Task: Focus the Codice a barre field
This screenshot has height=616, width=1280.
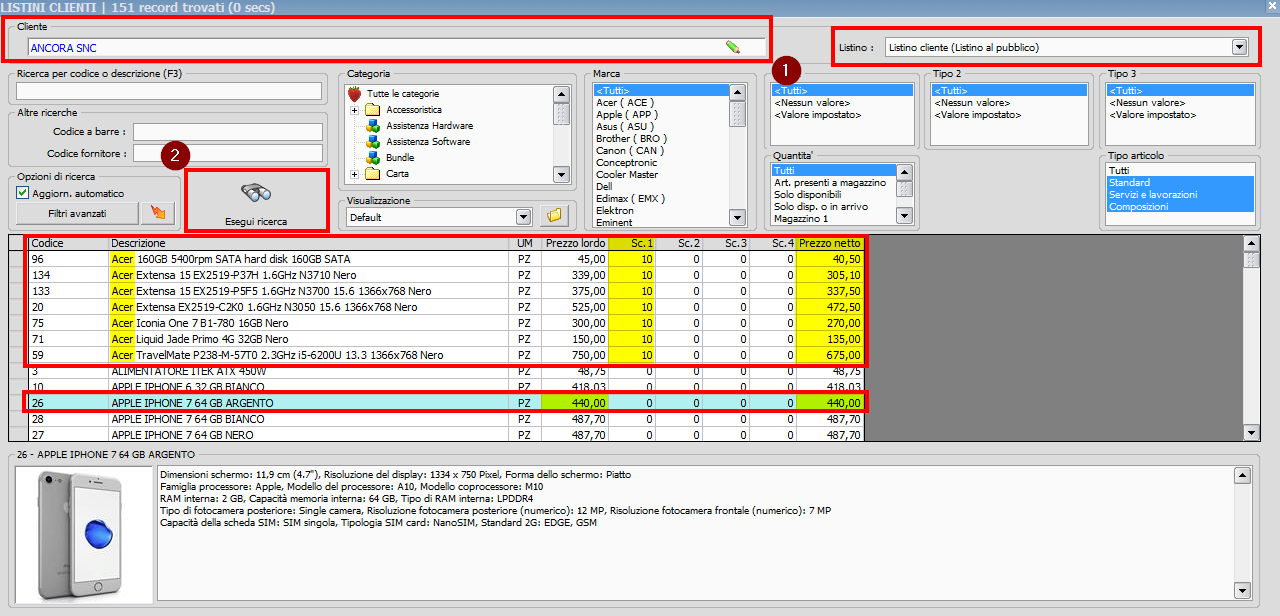Action: (228, 131)
